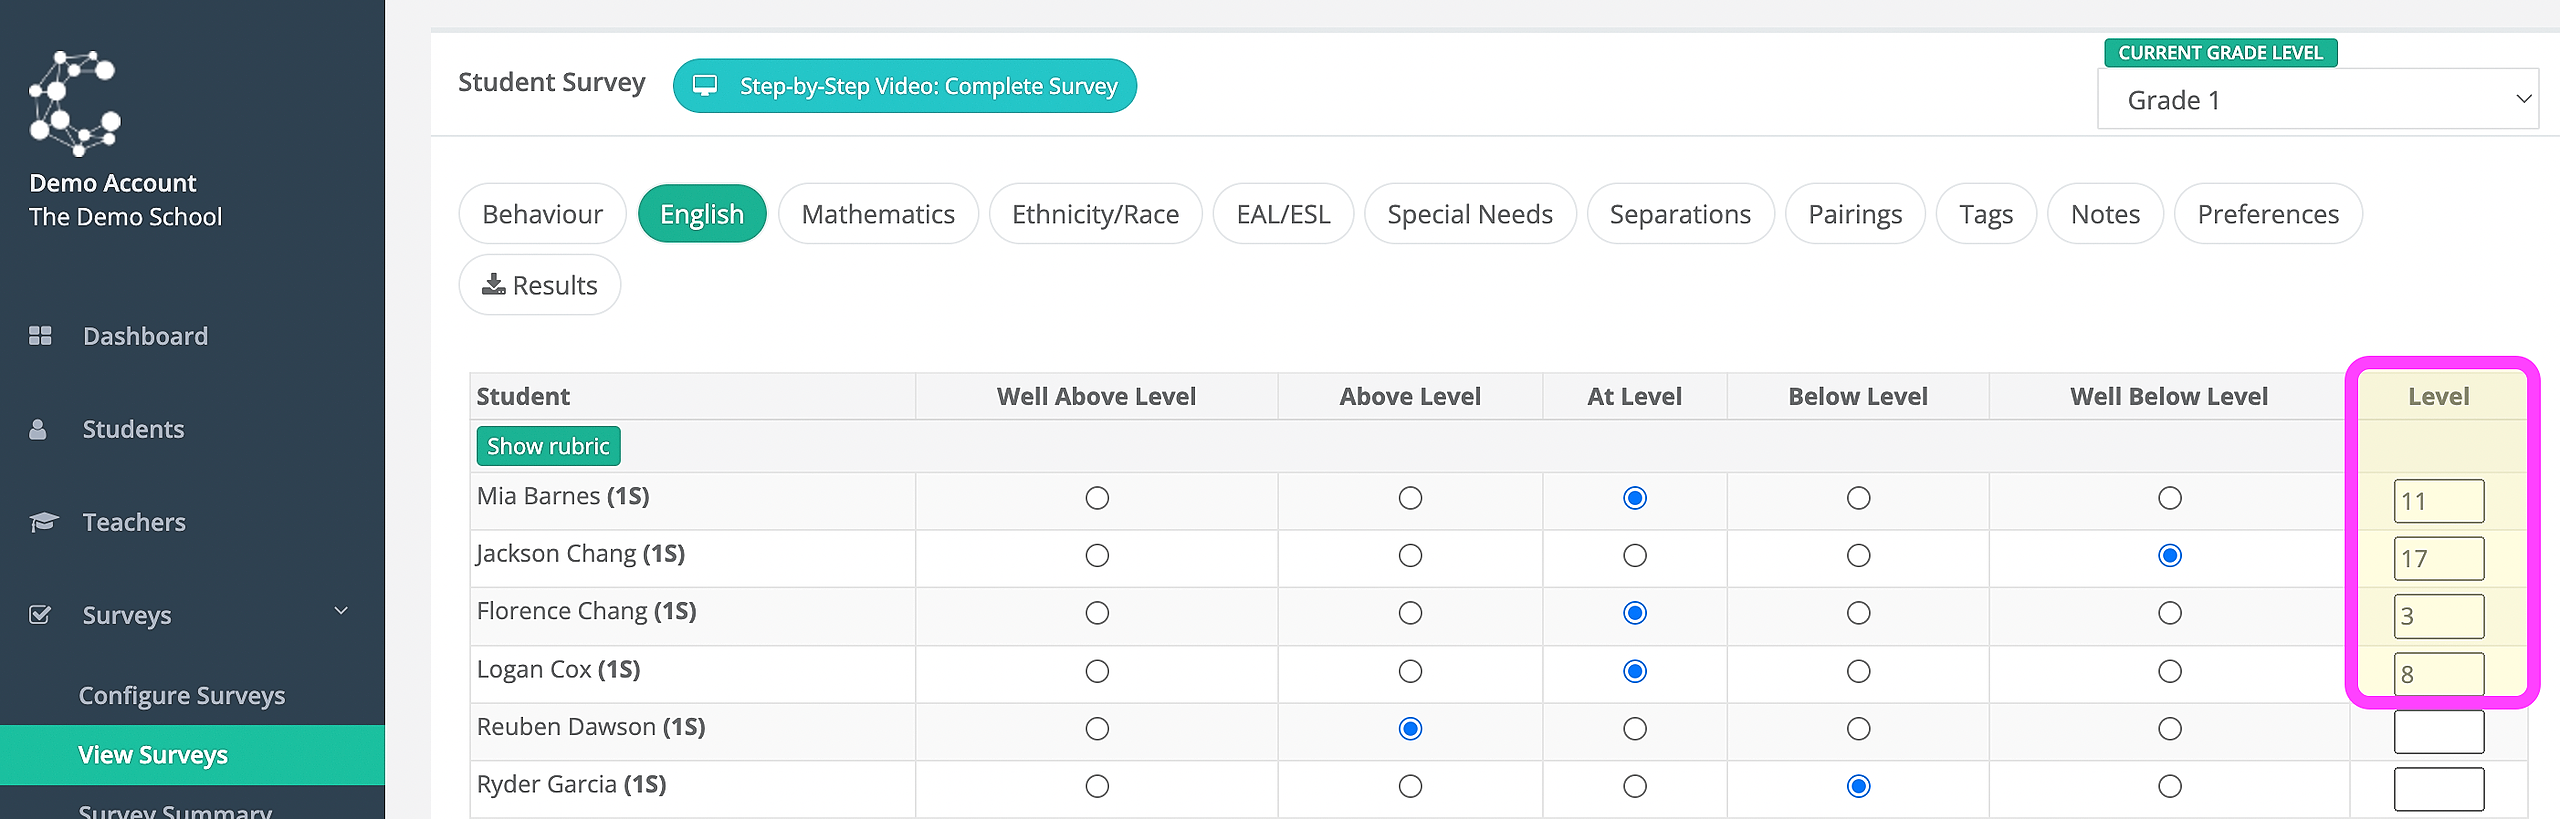Open Survey Summary in sidebar
Viewport: 2560px width, 819px height.
(x=175, y=810)
